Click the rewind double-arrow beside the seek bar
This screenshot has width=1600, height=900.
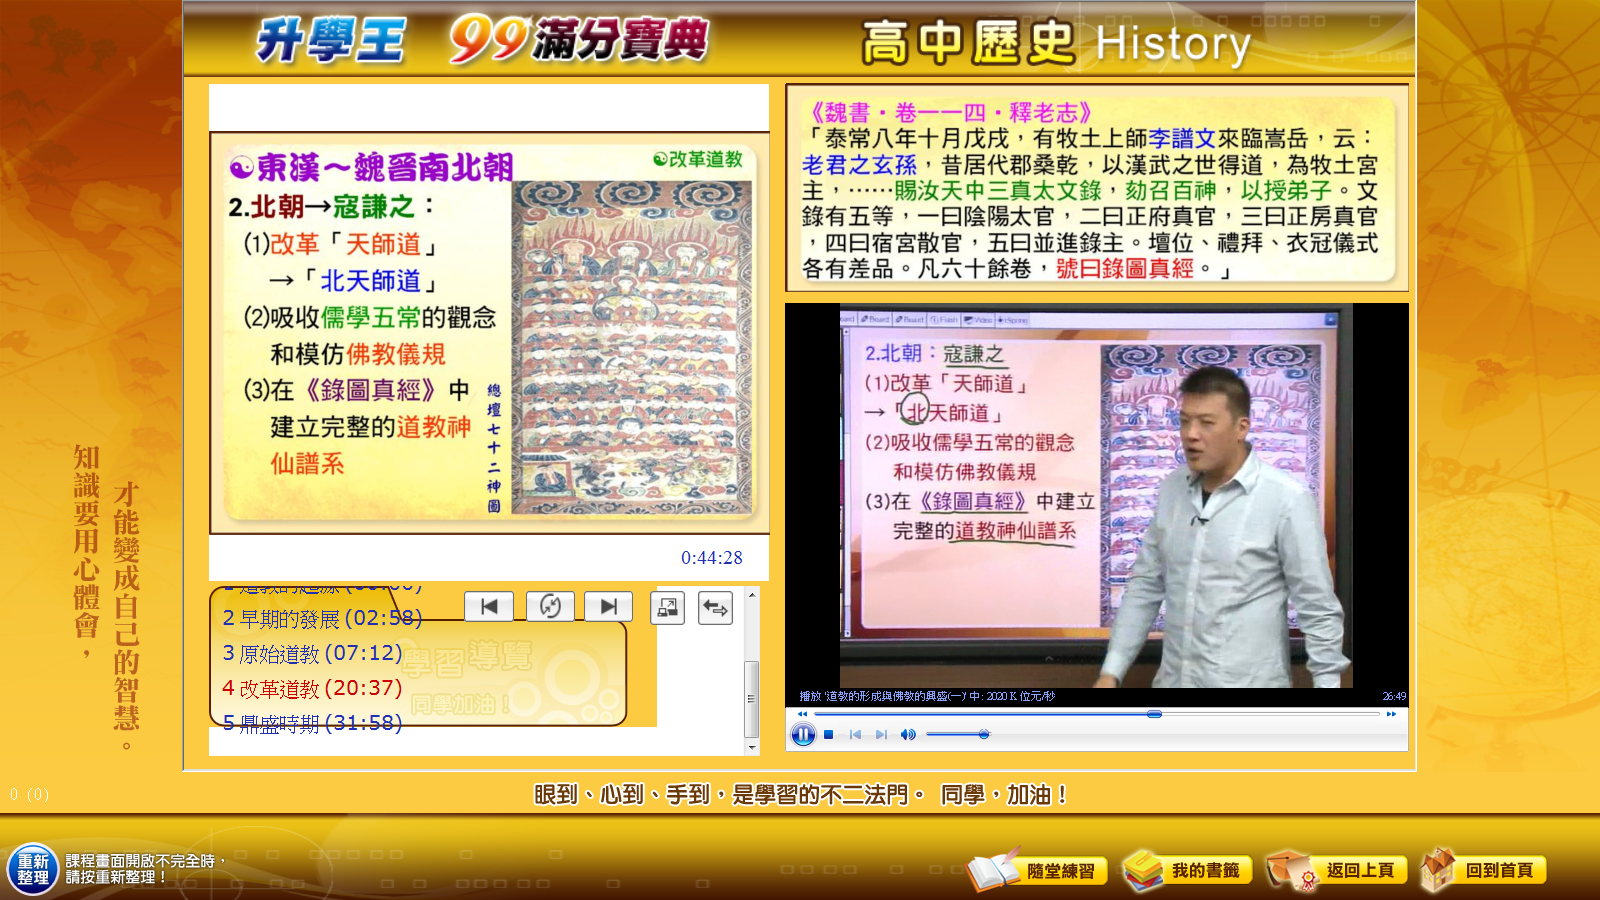coord(802,714)
